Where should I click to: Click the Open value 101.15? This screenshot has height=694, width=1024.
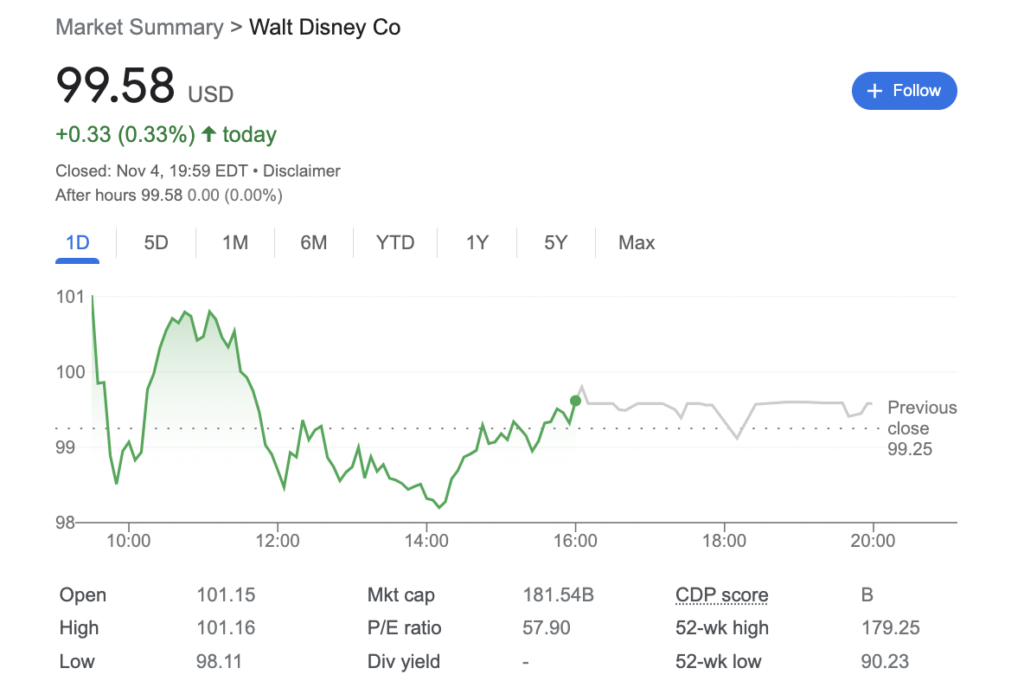coord(226,595)
